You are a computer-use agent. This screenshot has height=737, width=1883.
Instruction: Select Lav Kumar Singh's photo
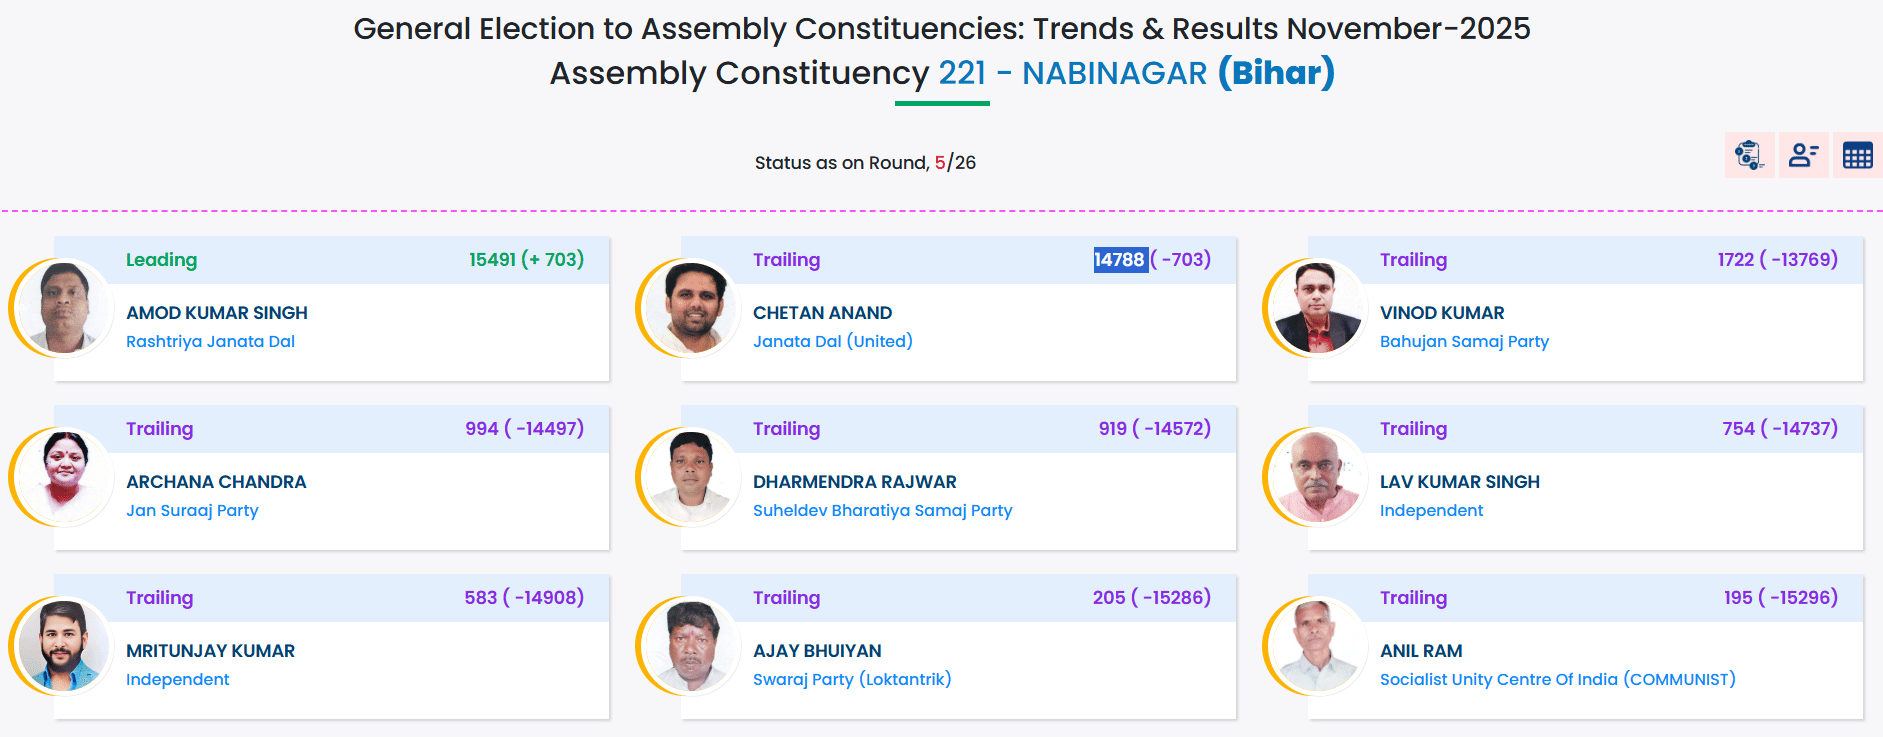[x=1318, y=476]
